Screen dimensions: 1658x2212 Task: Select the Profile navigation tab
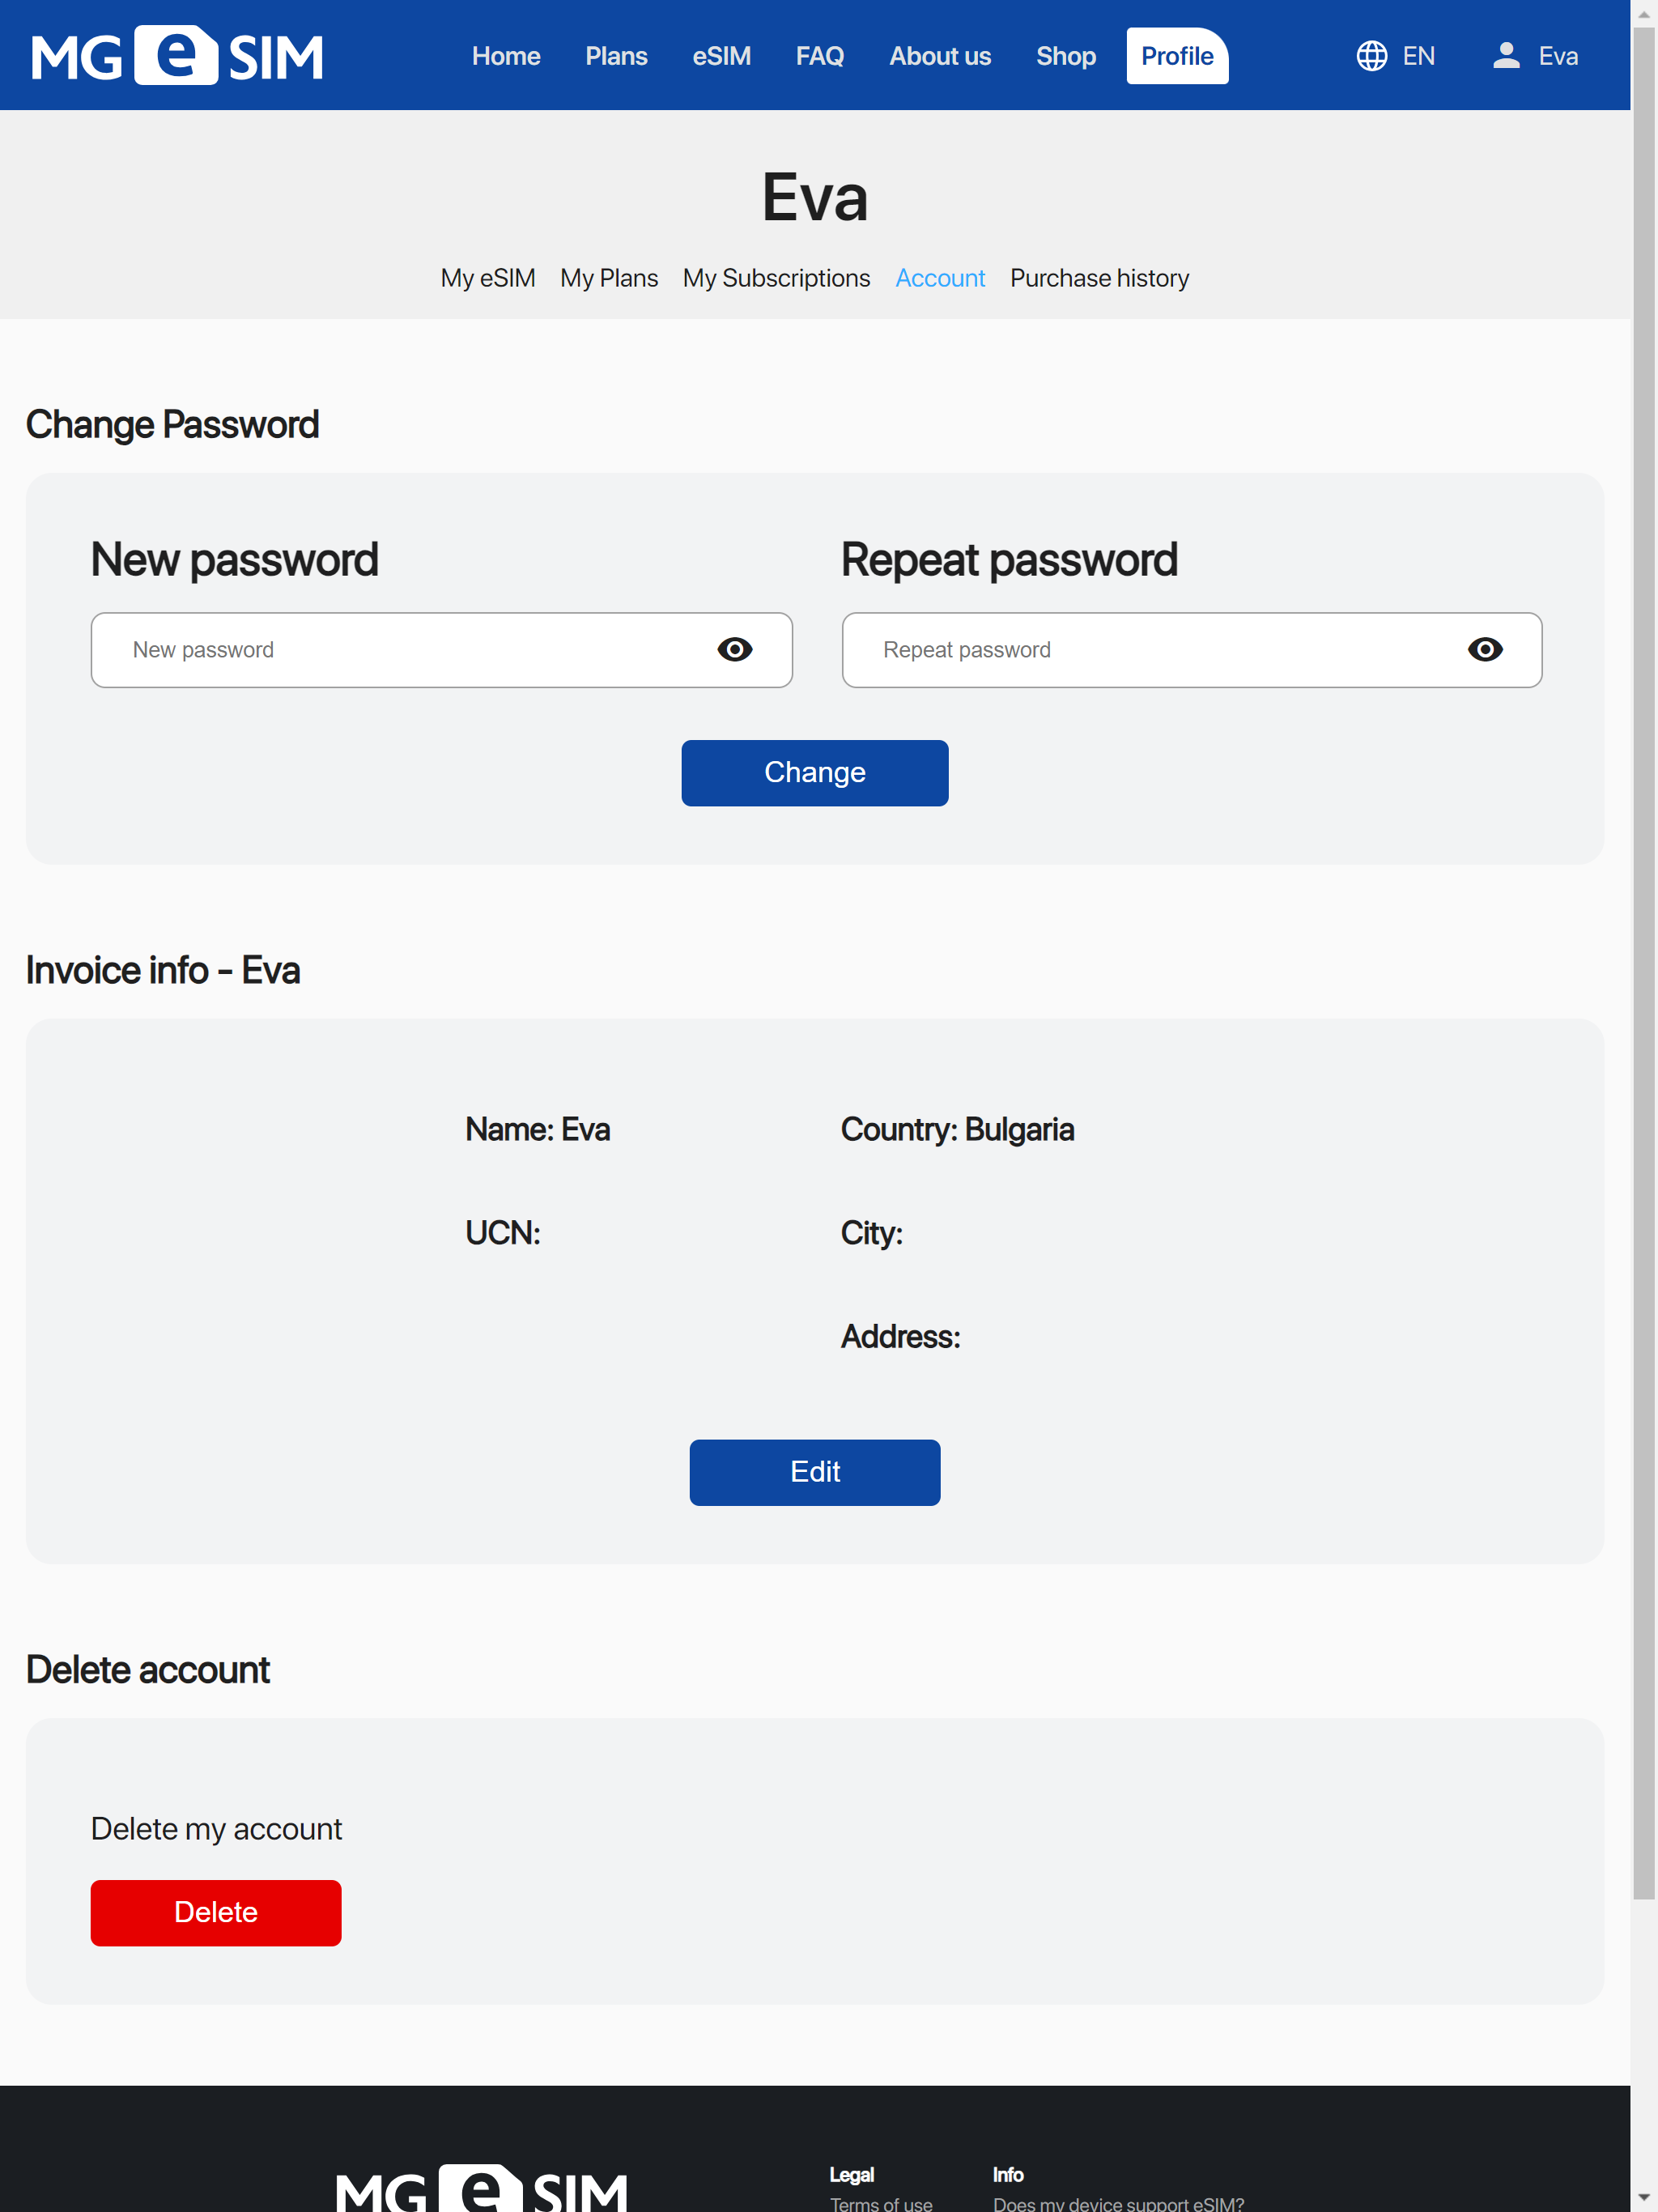click(x=1177, y=56)
